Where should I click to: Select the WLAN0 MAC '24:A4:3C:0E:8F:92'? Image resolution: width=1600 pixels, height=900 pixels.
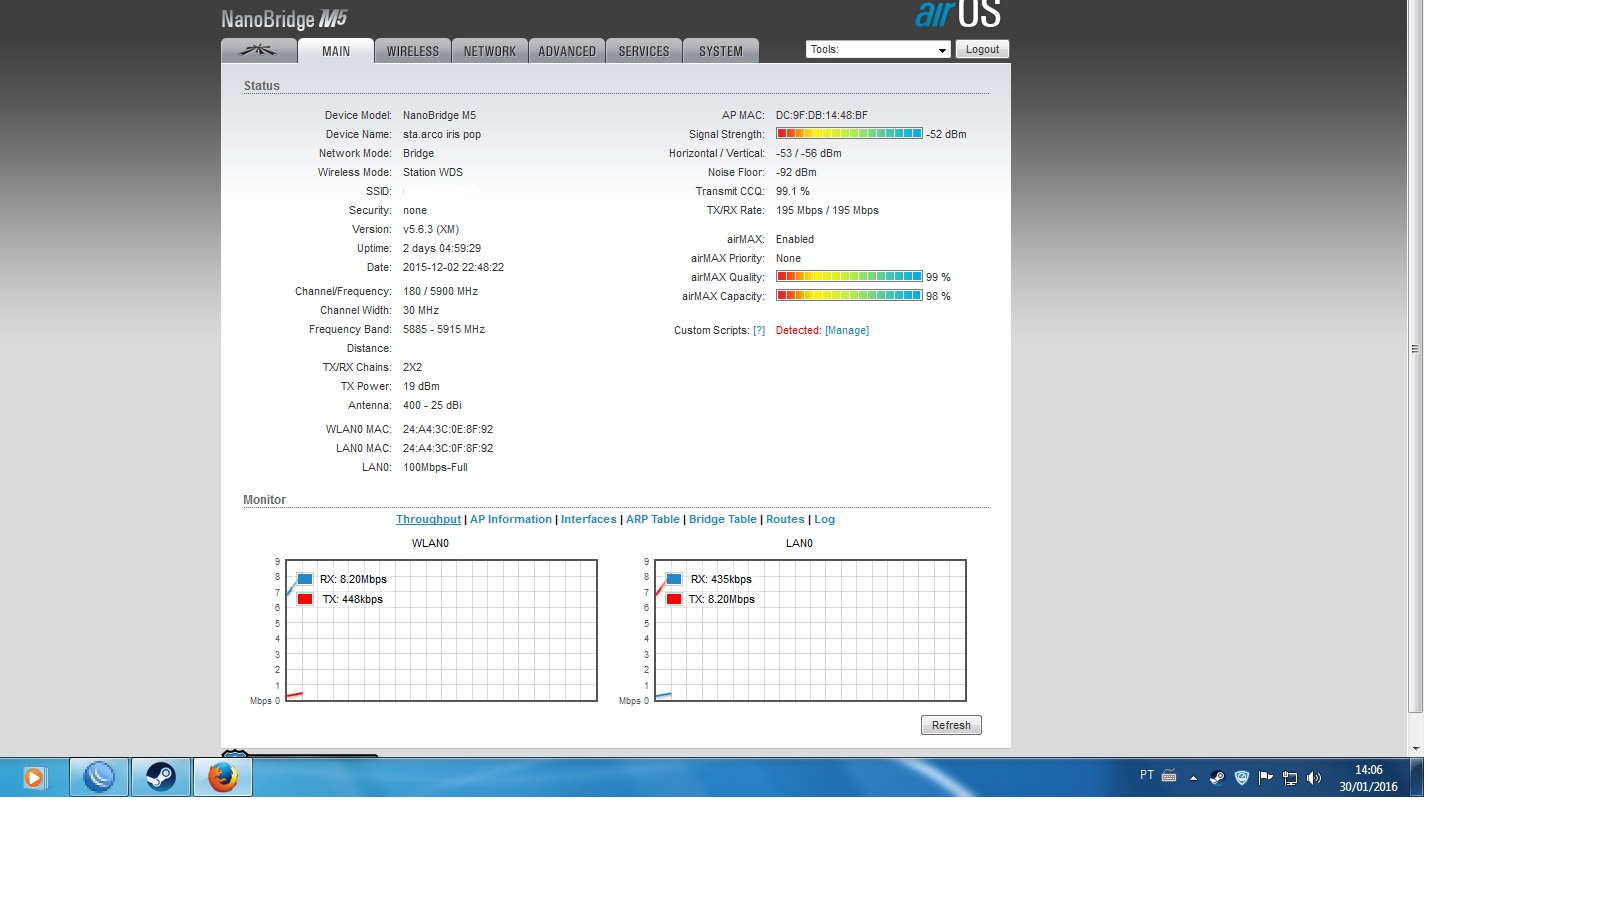(x=448, y=430)
